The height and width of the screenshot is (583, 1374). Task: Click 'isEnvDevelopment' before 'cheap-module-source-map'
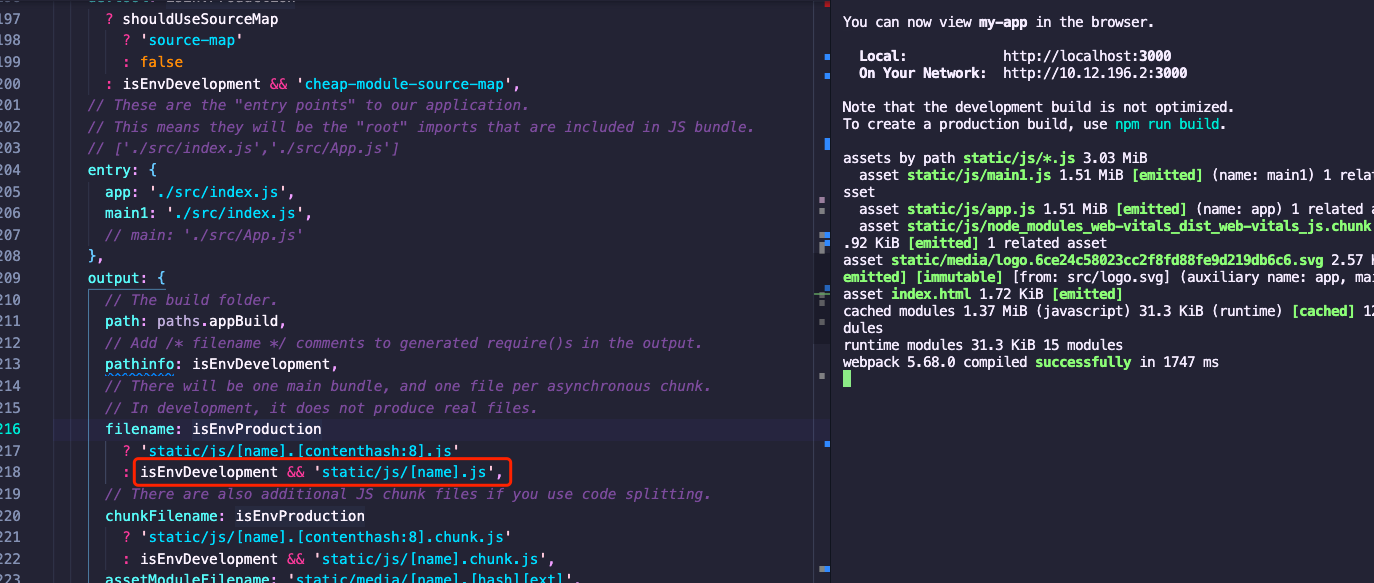point(192,83)
